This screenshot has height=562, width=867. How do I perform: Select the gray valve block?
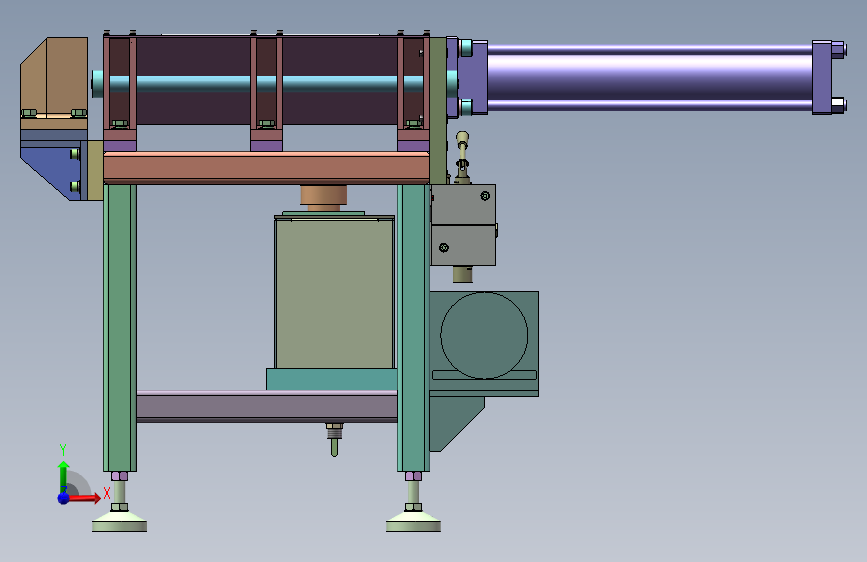coord(463,225)
